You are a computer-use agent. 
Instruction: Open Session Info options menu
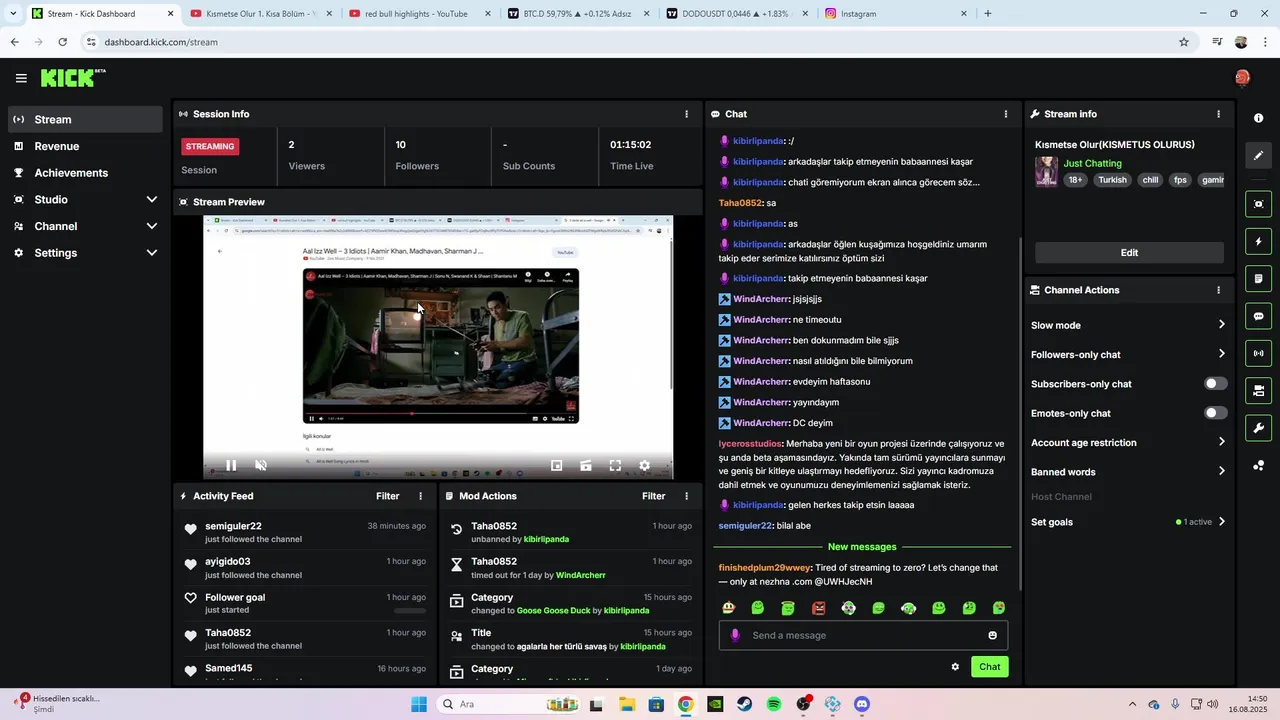click(x=686, y=114)
